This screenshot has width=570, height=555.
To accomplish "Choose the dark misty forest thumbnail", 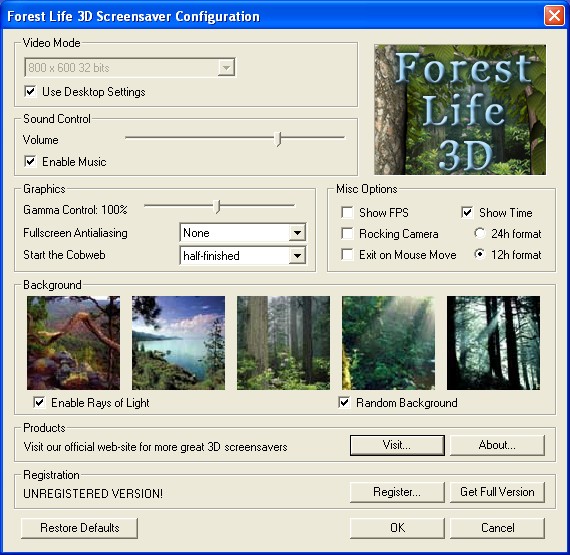I will tap(493, 342).
